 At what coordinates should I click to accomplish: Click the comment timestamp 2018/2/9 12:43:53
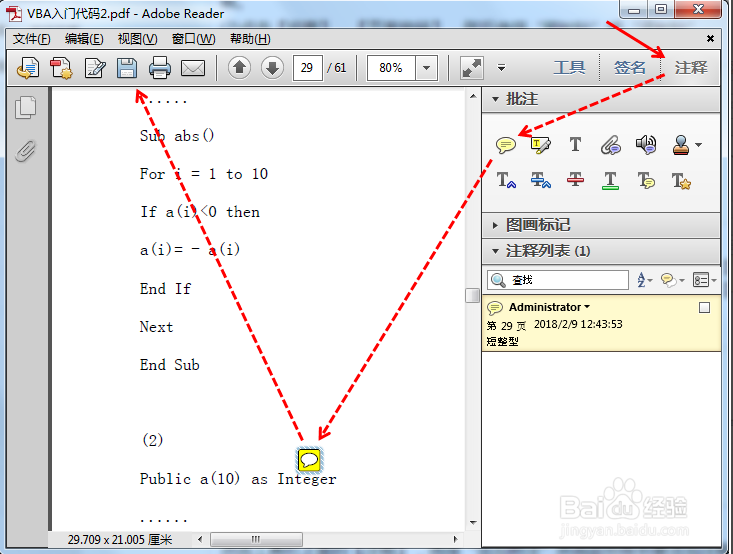[578, 324]
